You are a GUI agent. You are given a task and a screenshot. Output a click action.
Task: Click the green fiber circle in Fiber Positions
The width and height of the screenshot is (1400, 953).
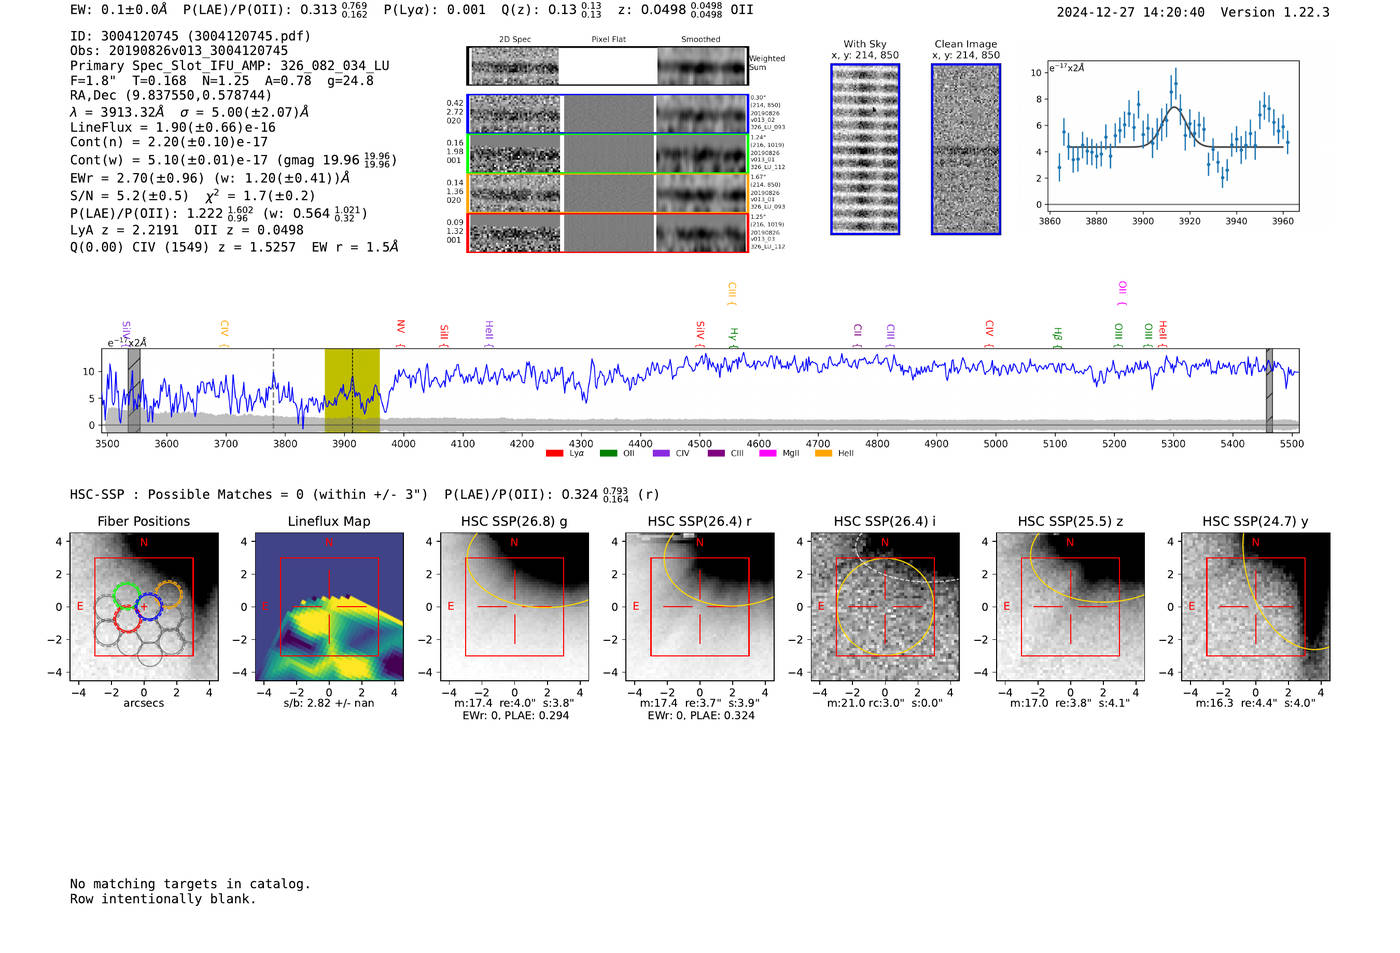point(126,595)
